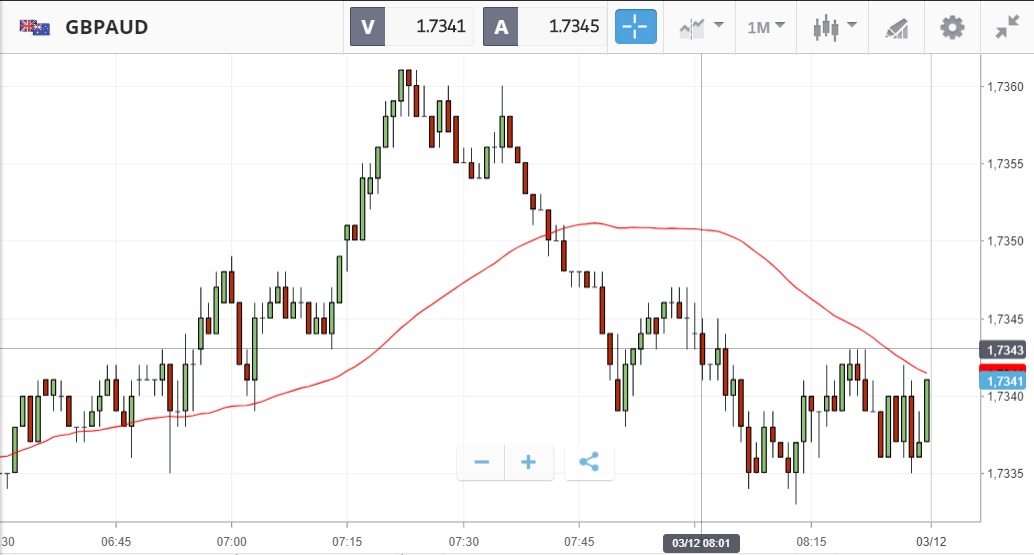Click the blue 1,7341 current price tag

pyautogui.click(x=1002, y=382)
